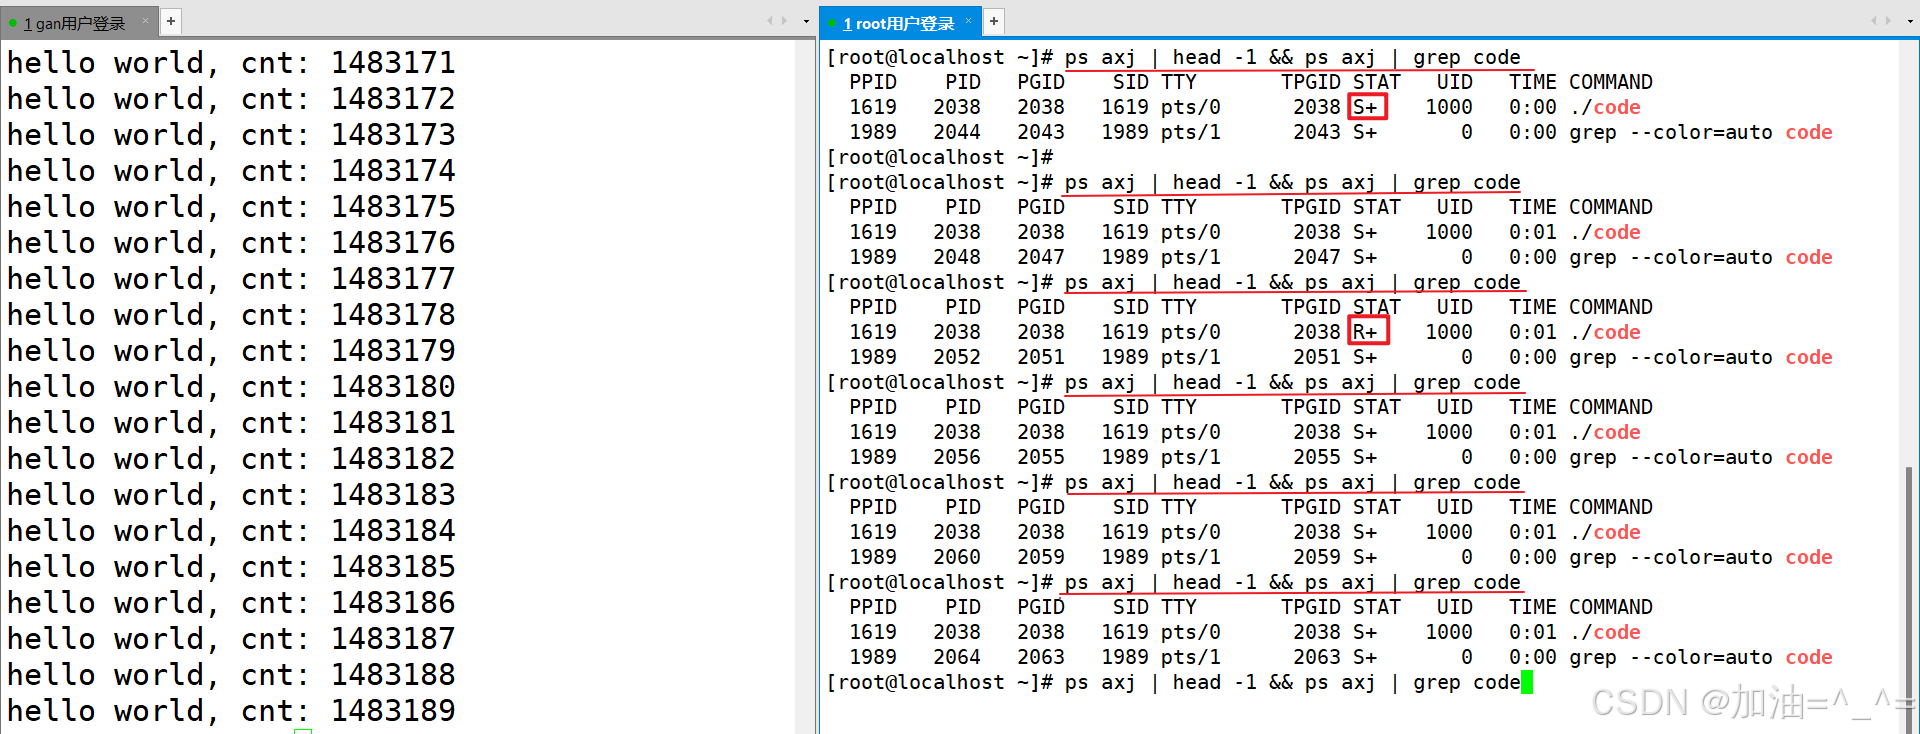The image size is (1920, 734).
Task: Click the green status dot on root tab
Action: tap(832, 23)
